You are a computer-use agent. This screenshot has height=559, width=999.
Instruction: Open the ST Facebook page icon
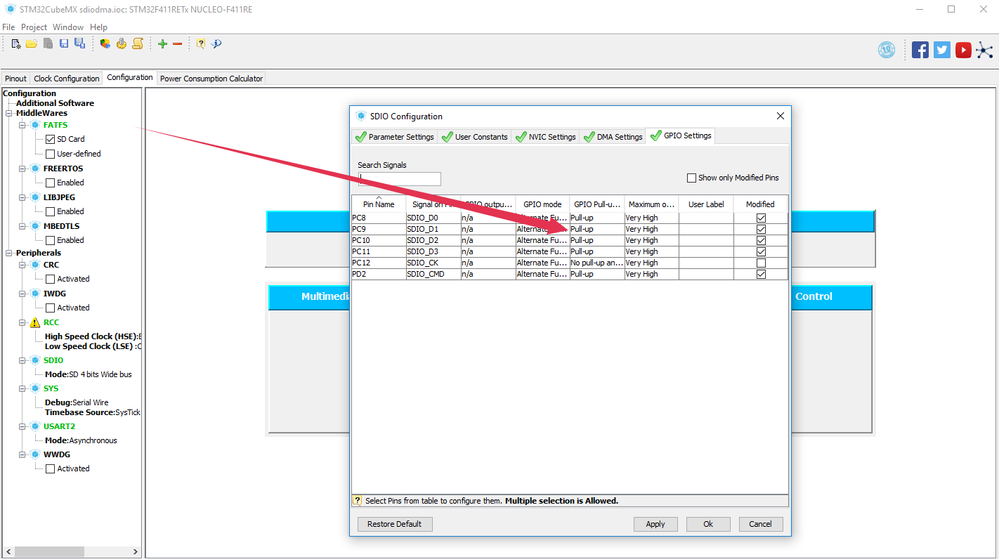click(920, 50)
